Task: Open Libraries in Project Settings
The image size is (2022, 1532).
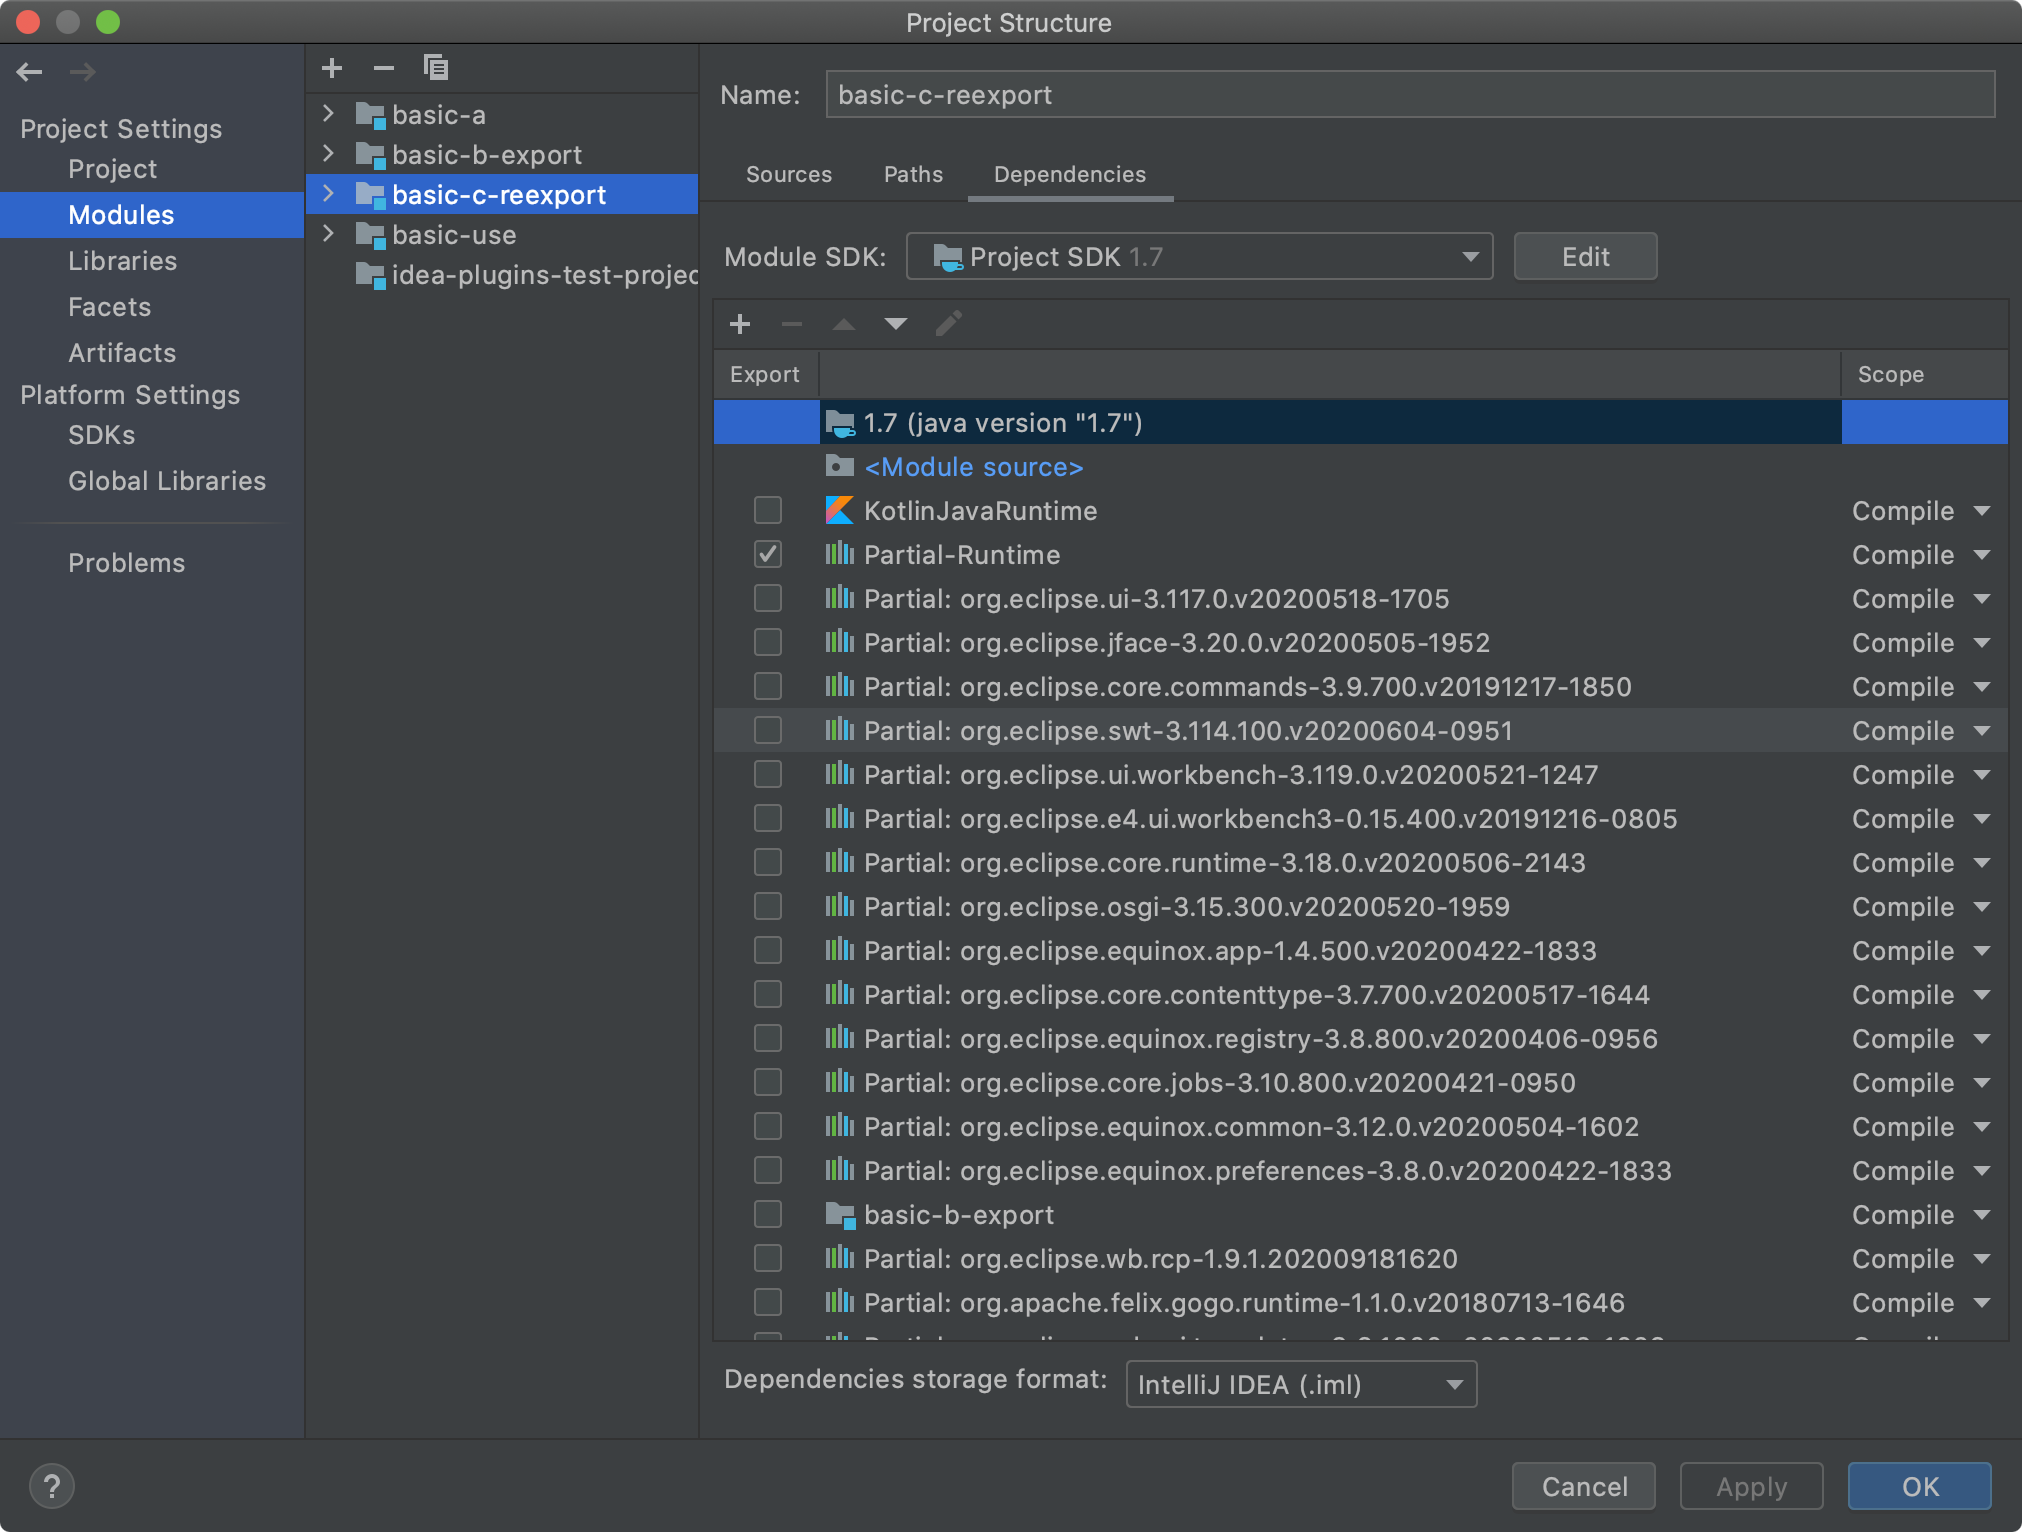Action: click(122, 261)
